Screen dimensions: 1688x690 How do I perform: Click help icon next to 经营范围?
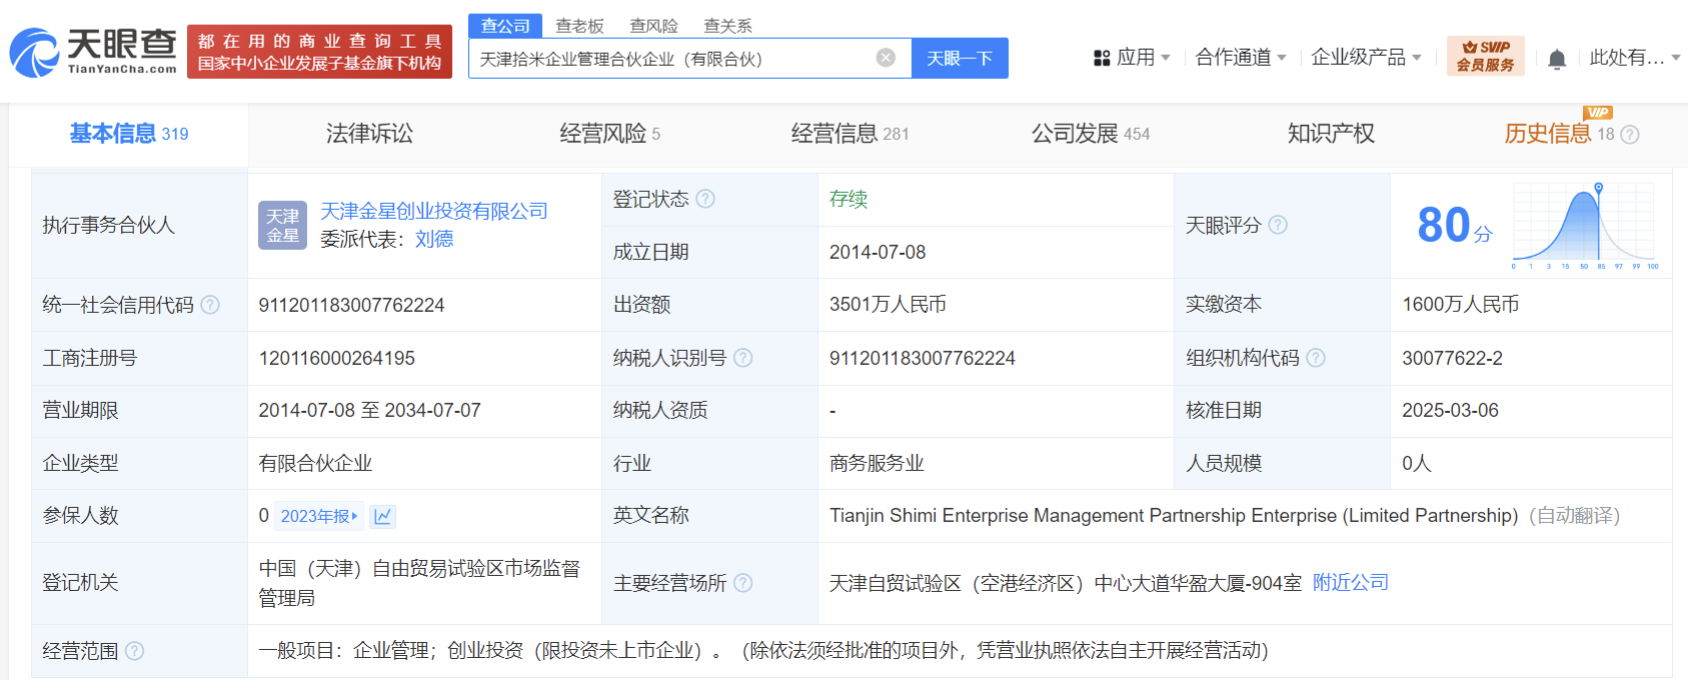coord(135,651)
